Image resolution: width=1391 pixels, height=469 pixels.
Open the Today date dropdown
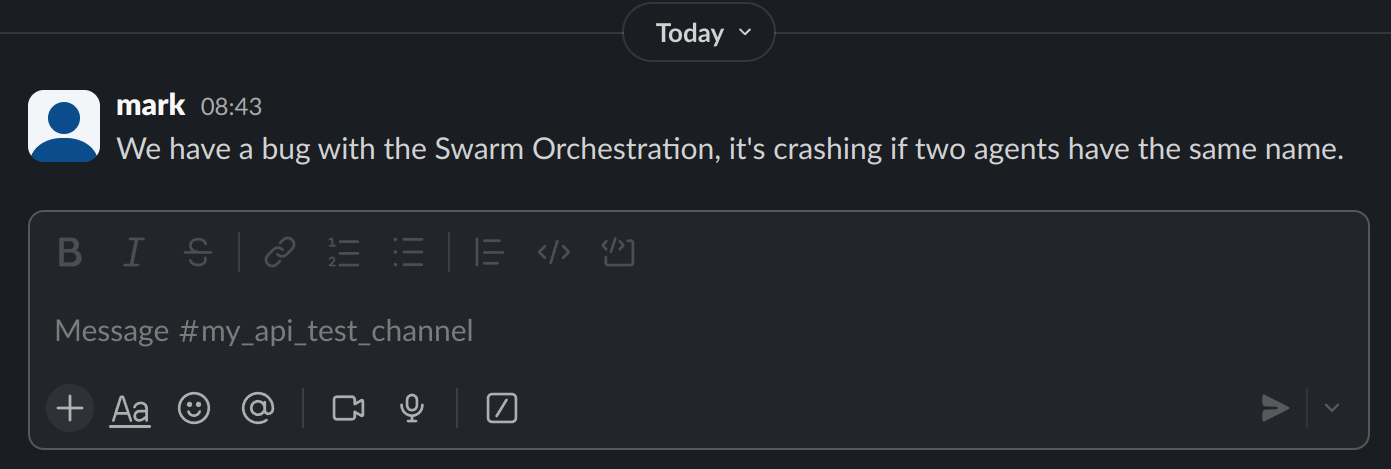coord(699,33)
